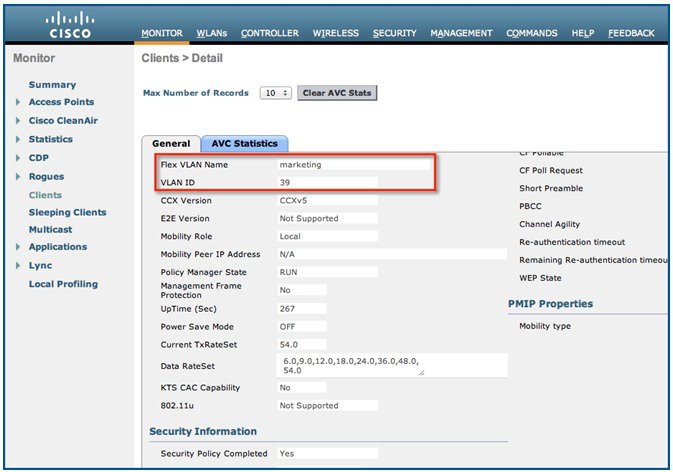673x472 pixels.
Task: Click 'Re-authentication timeout' label
Action: click(x=572, y=242)
